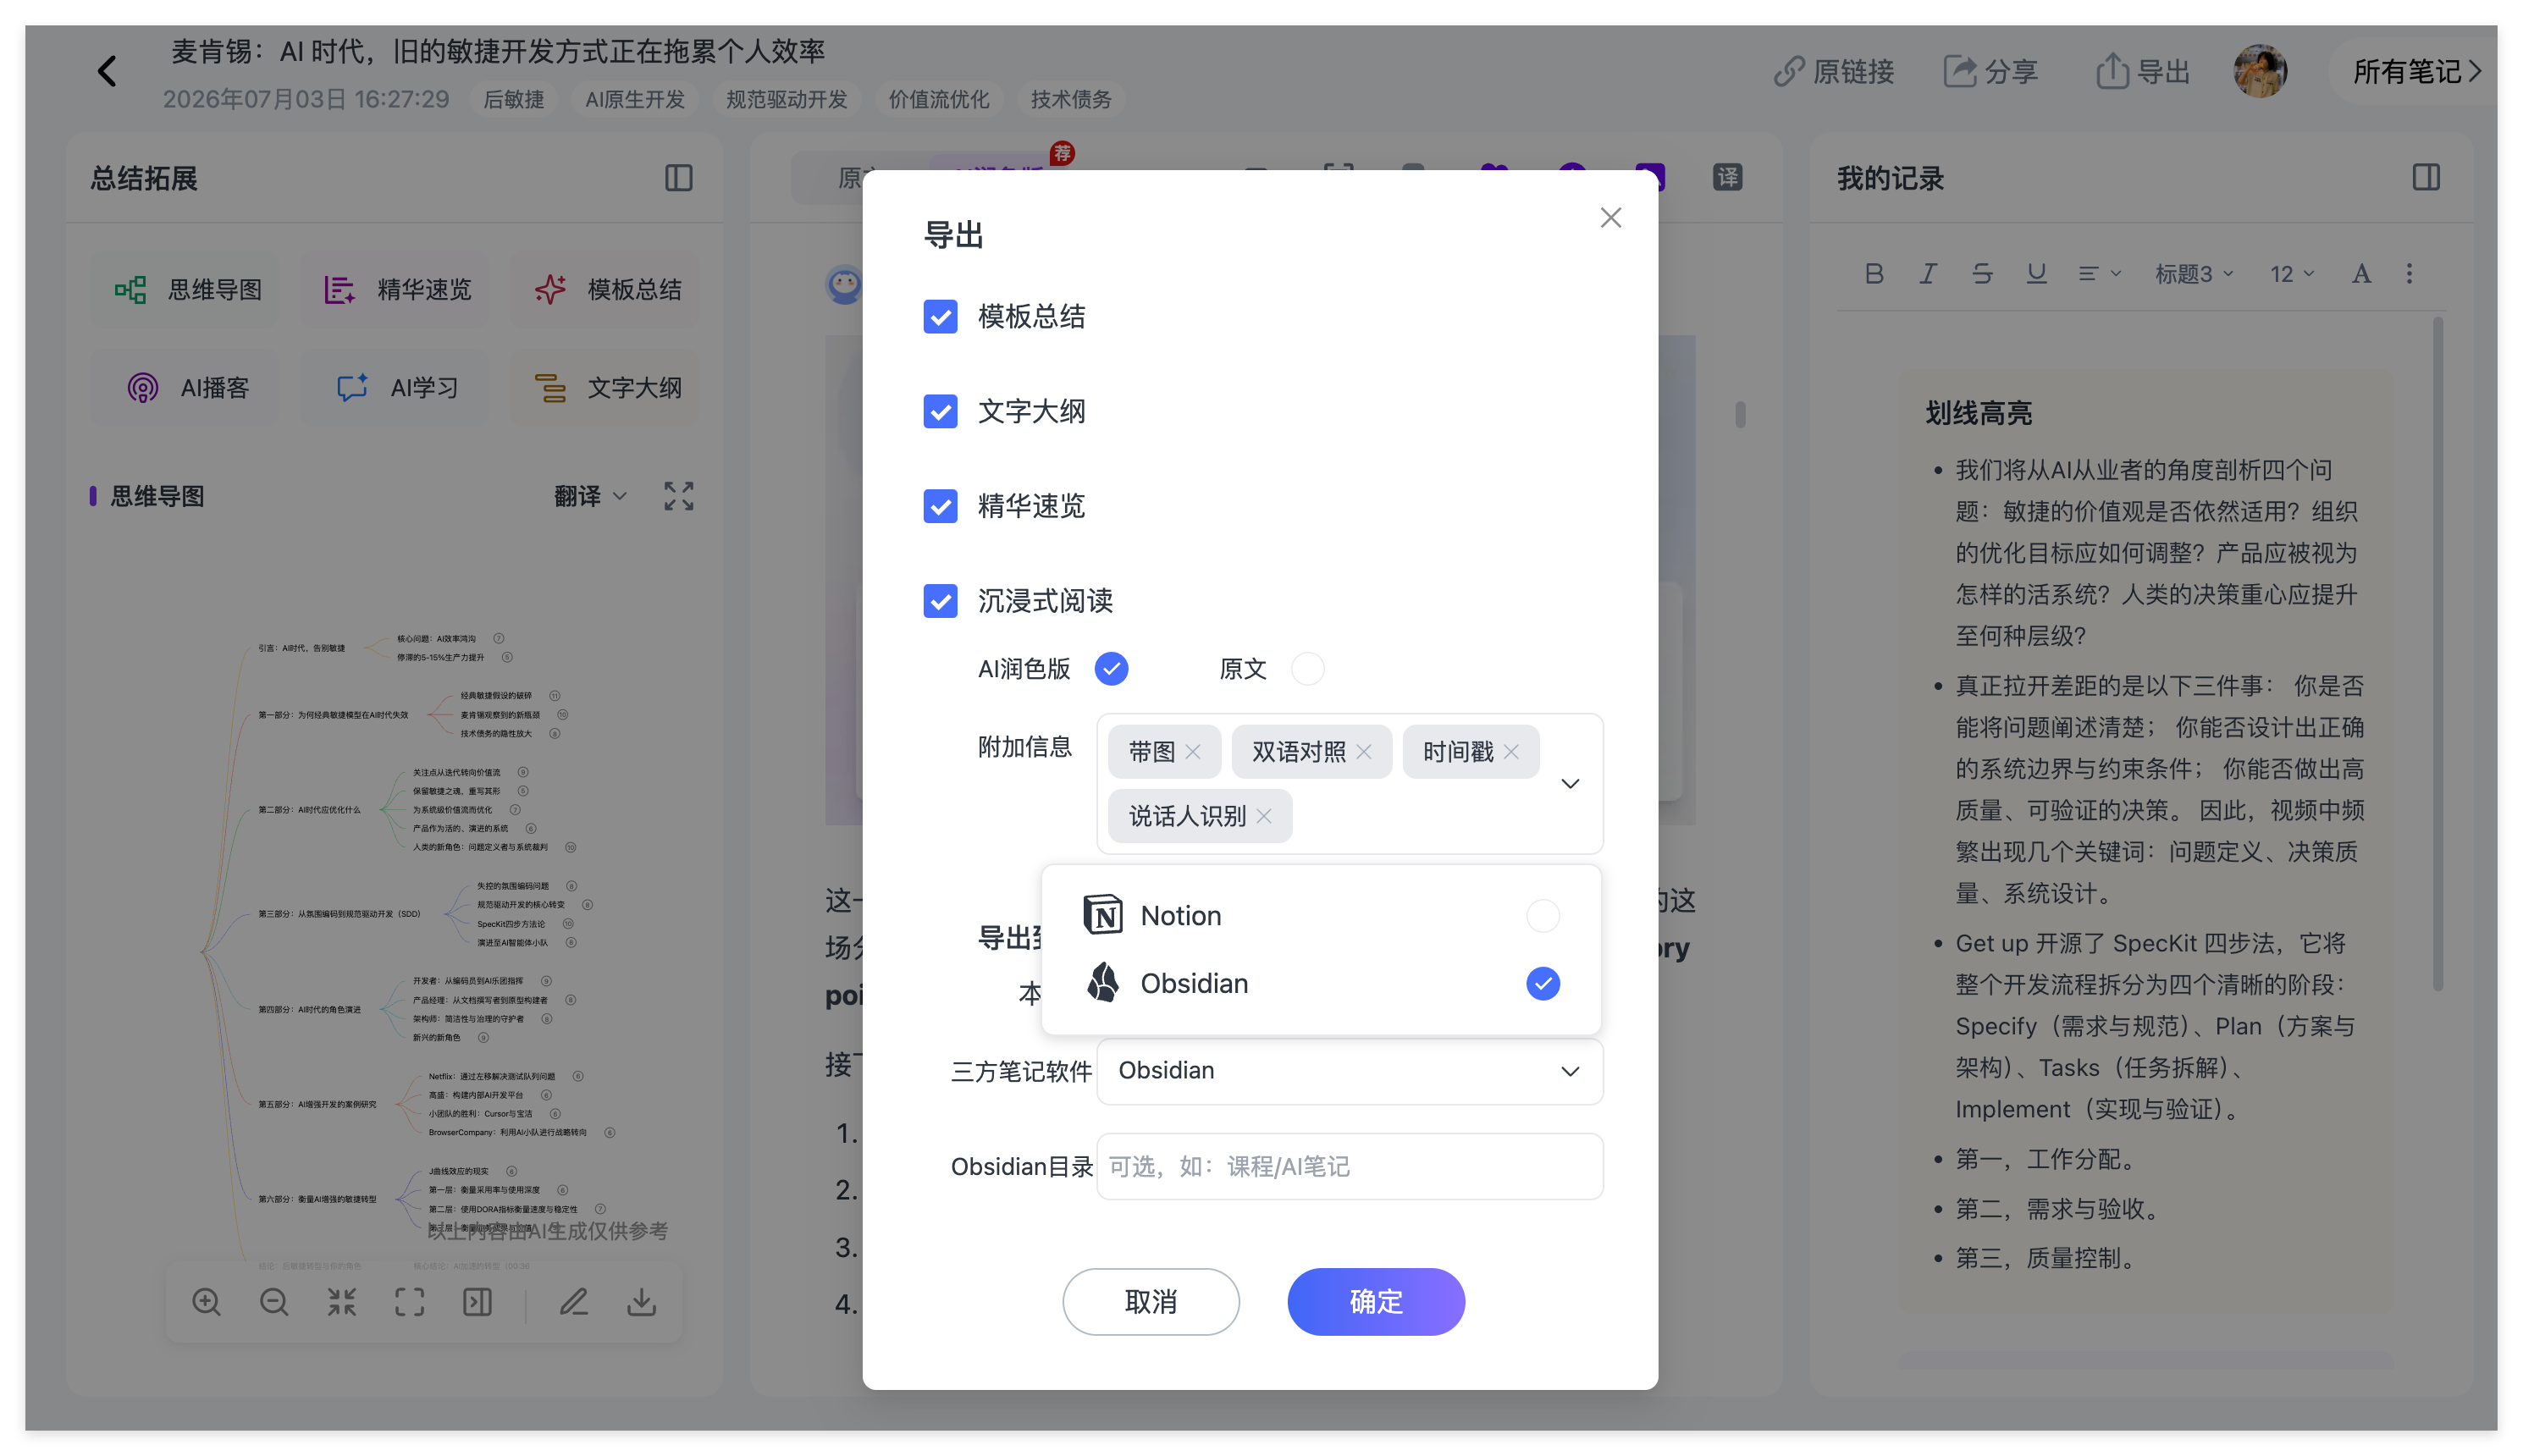The width and height of the screenshot is (2523, 1456).
Task: Apply underline in notes editor
Action: (2036, 273)
